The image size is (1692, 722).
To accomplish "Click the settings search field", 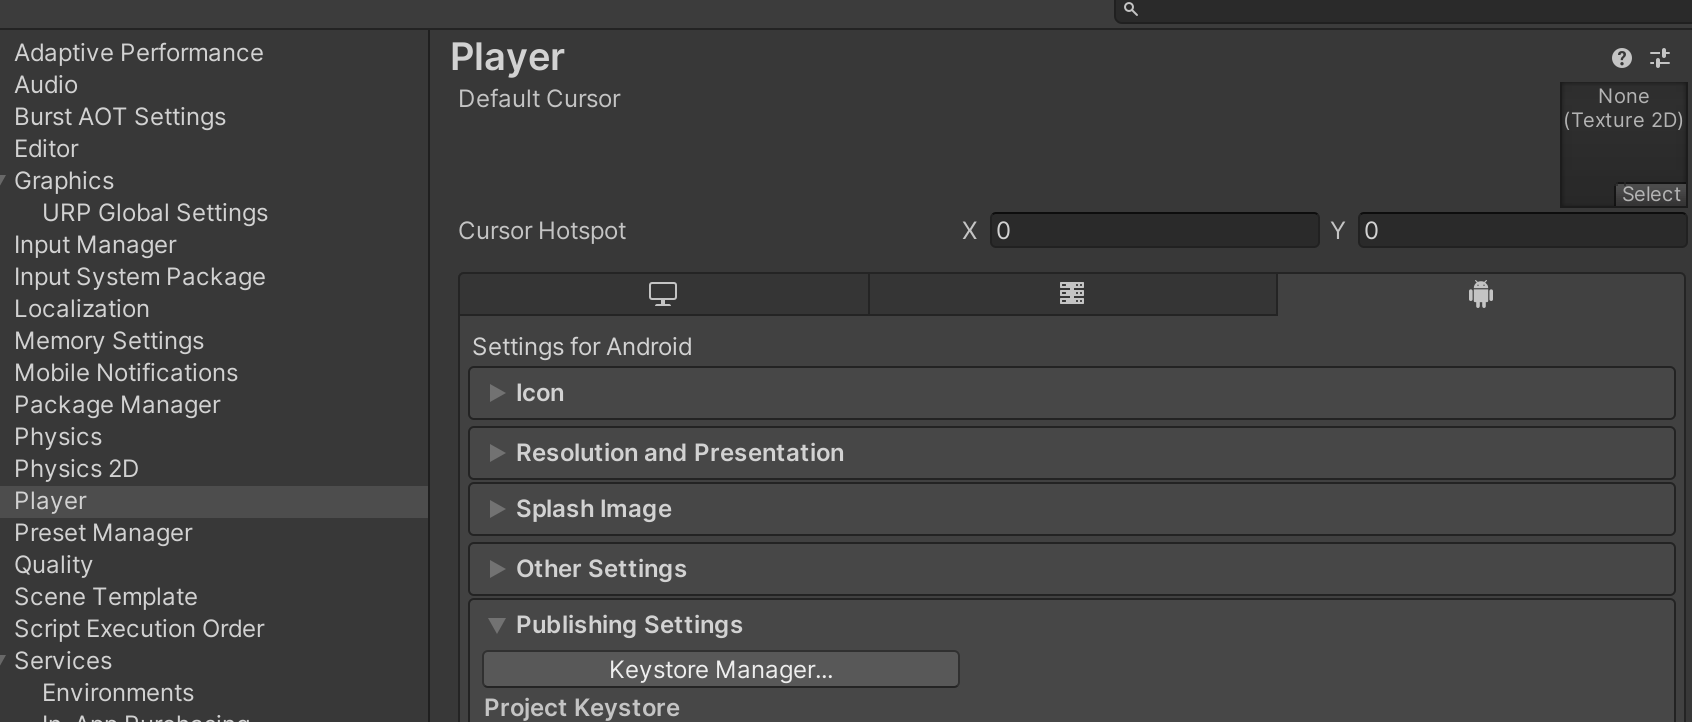I will [x=1403, y=10].
